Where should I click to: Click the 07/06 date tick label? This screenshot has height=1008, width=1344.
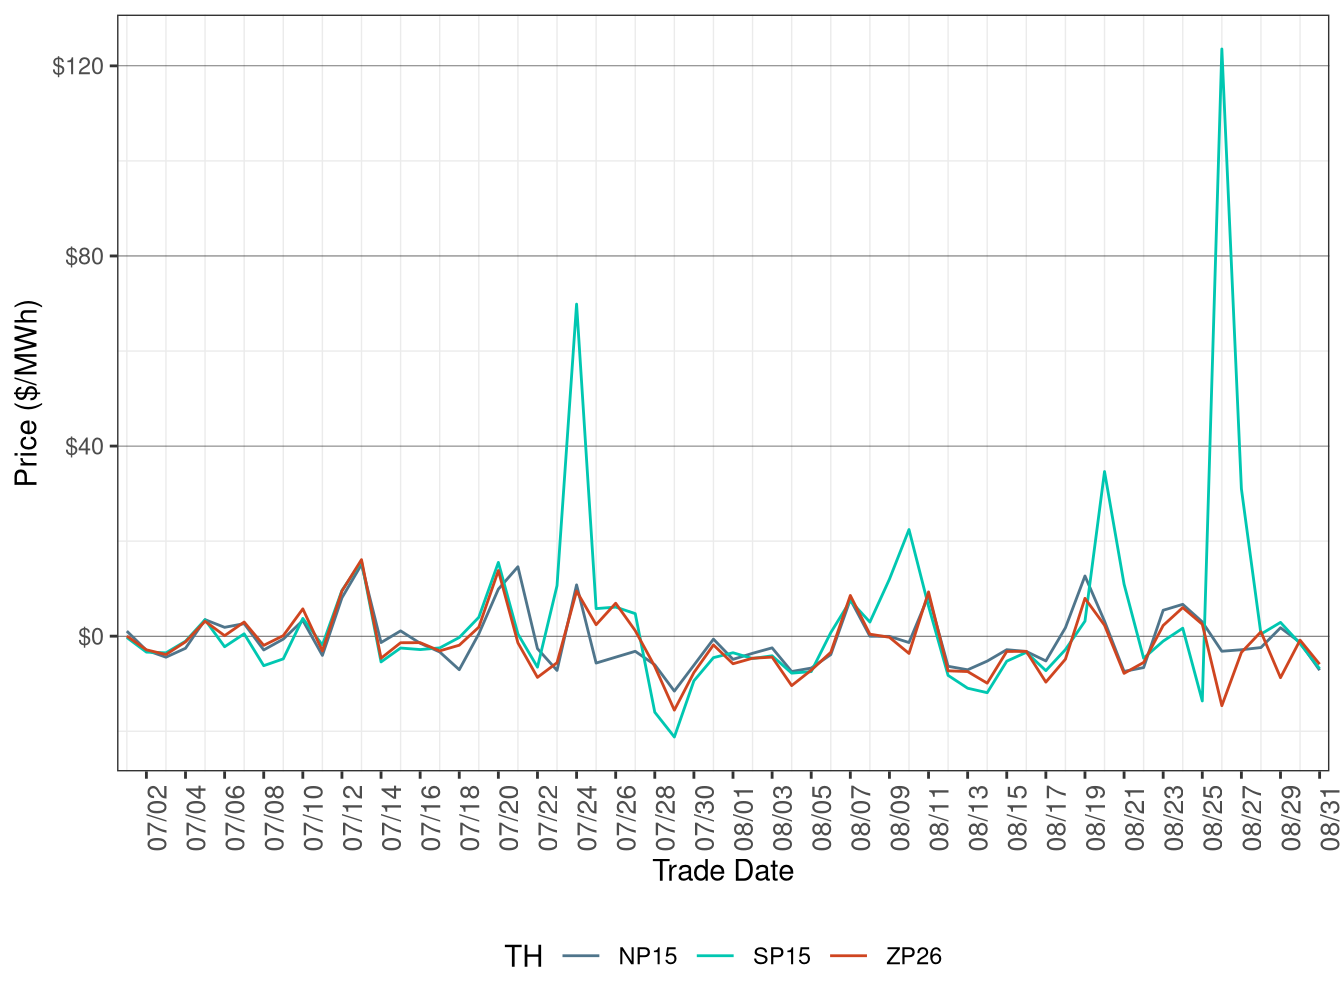[235, 817]
